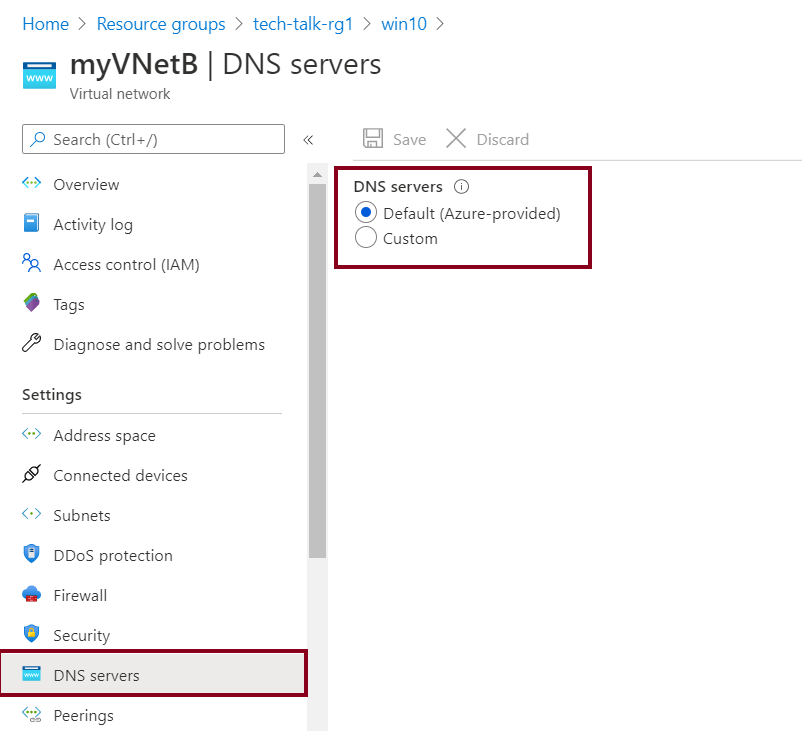Click the chevron after Resource groups breadcrumb

[239, 24]
